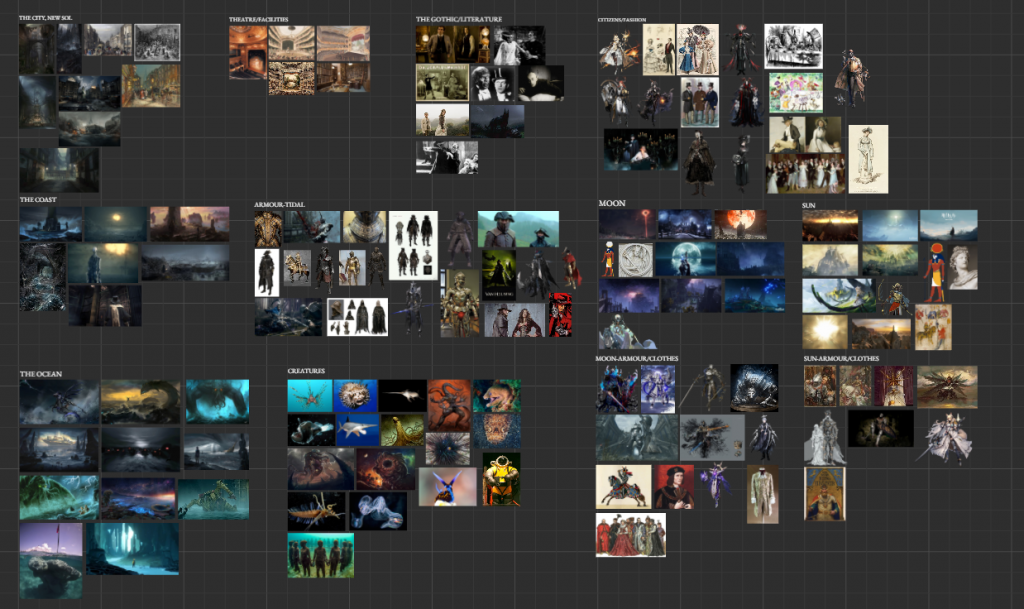Select the red eclipse ring over dark landscape
This screenshot has height=609, width=1024.
tap(627, 225)
